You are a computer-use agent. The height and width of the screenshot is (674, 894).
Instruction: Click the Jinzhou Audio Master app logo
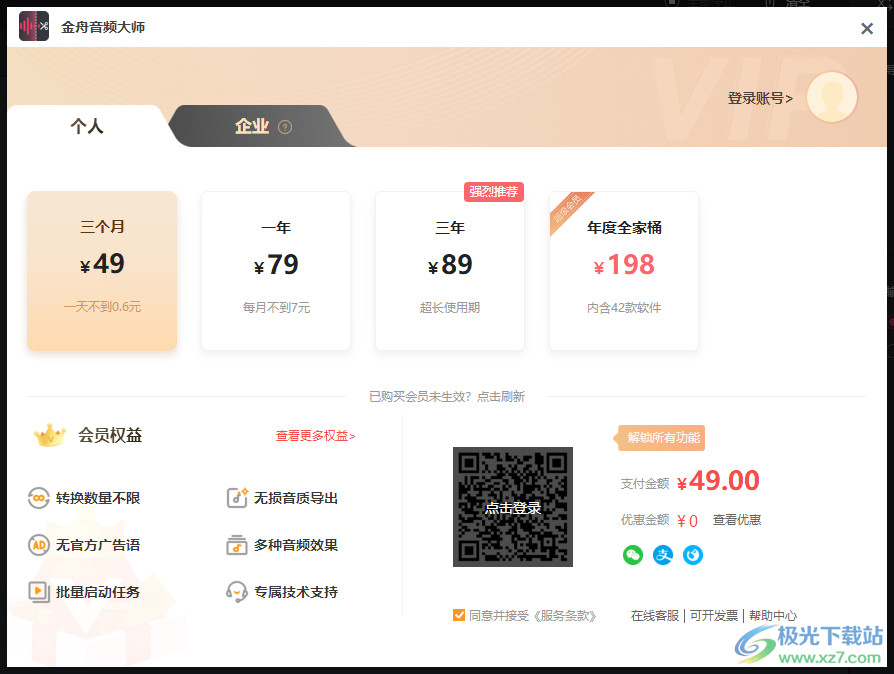(34, 26)
